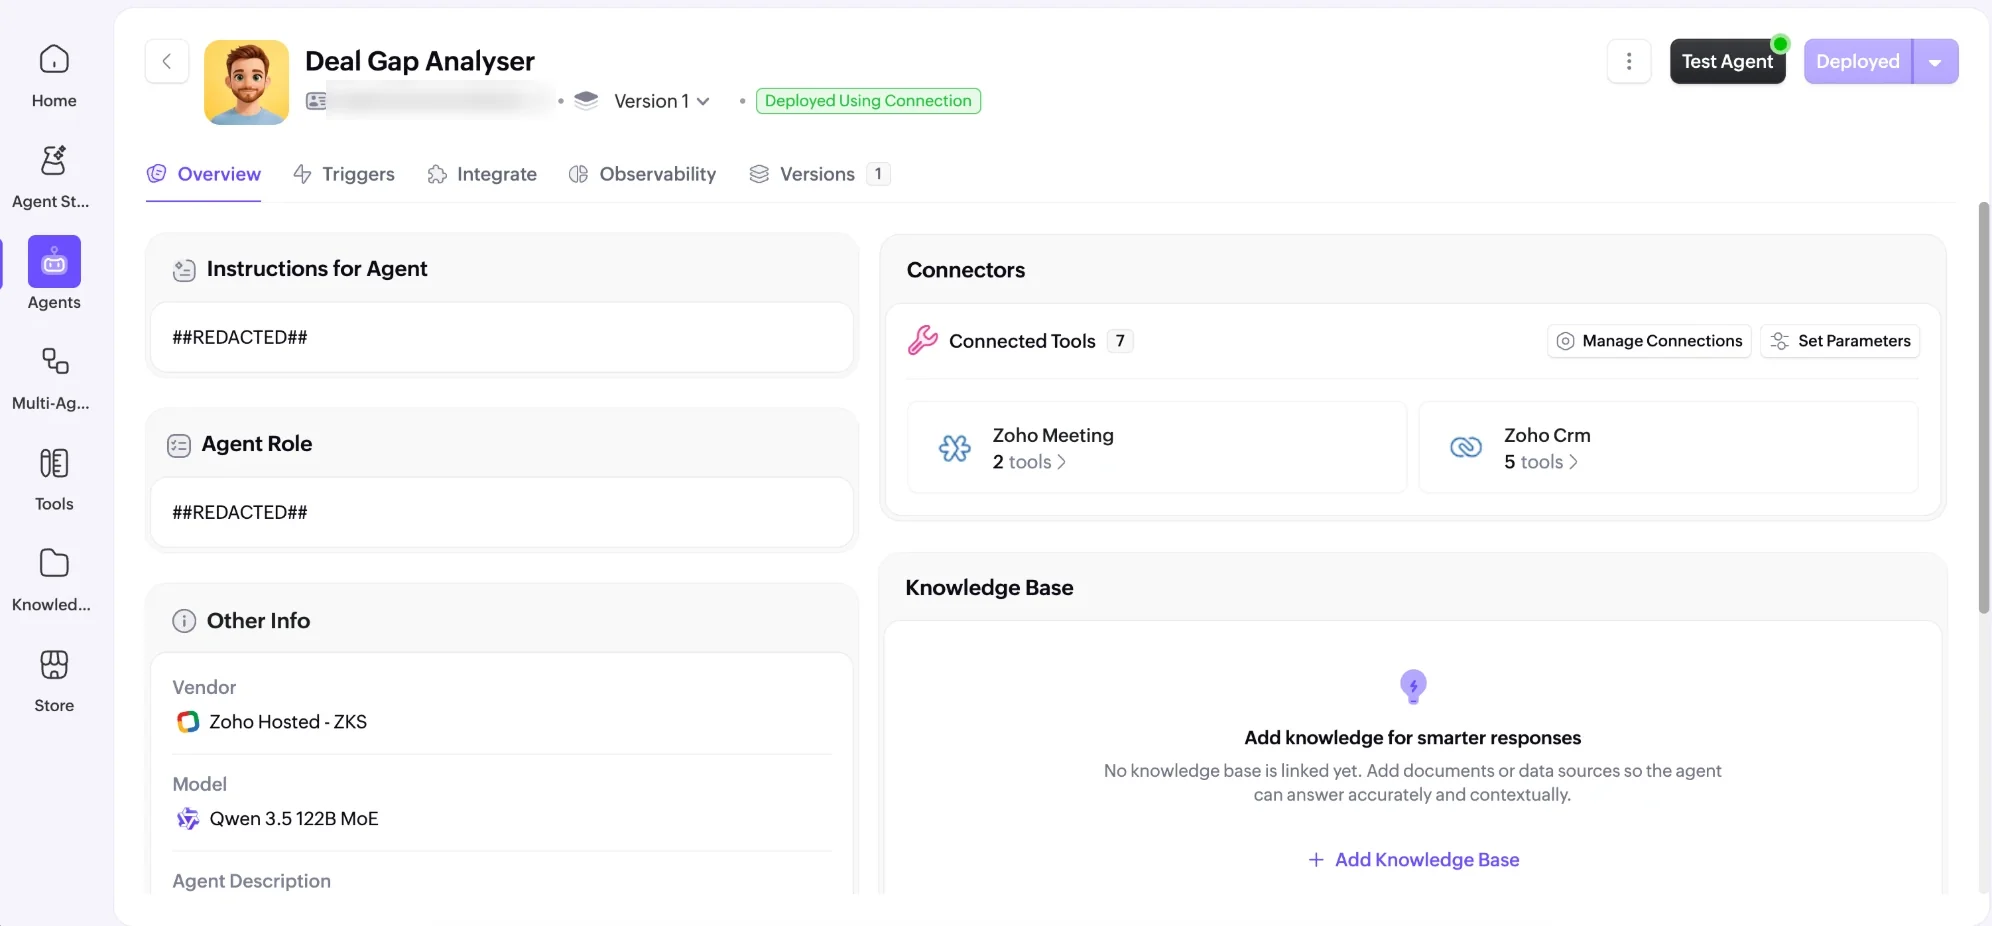
Task: Click Add Knowledge Base link
Action: (1413, 860)
